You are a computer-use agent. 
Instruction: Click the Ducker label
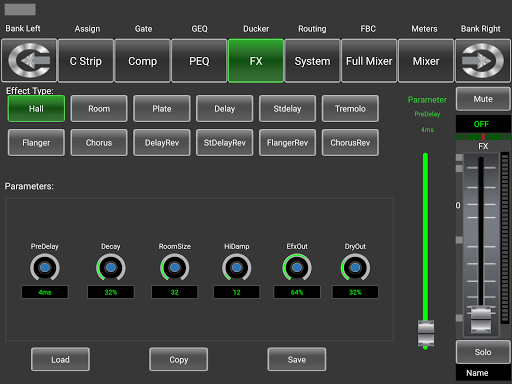[256, 29]
